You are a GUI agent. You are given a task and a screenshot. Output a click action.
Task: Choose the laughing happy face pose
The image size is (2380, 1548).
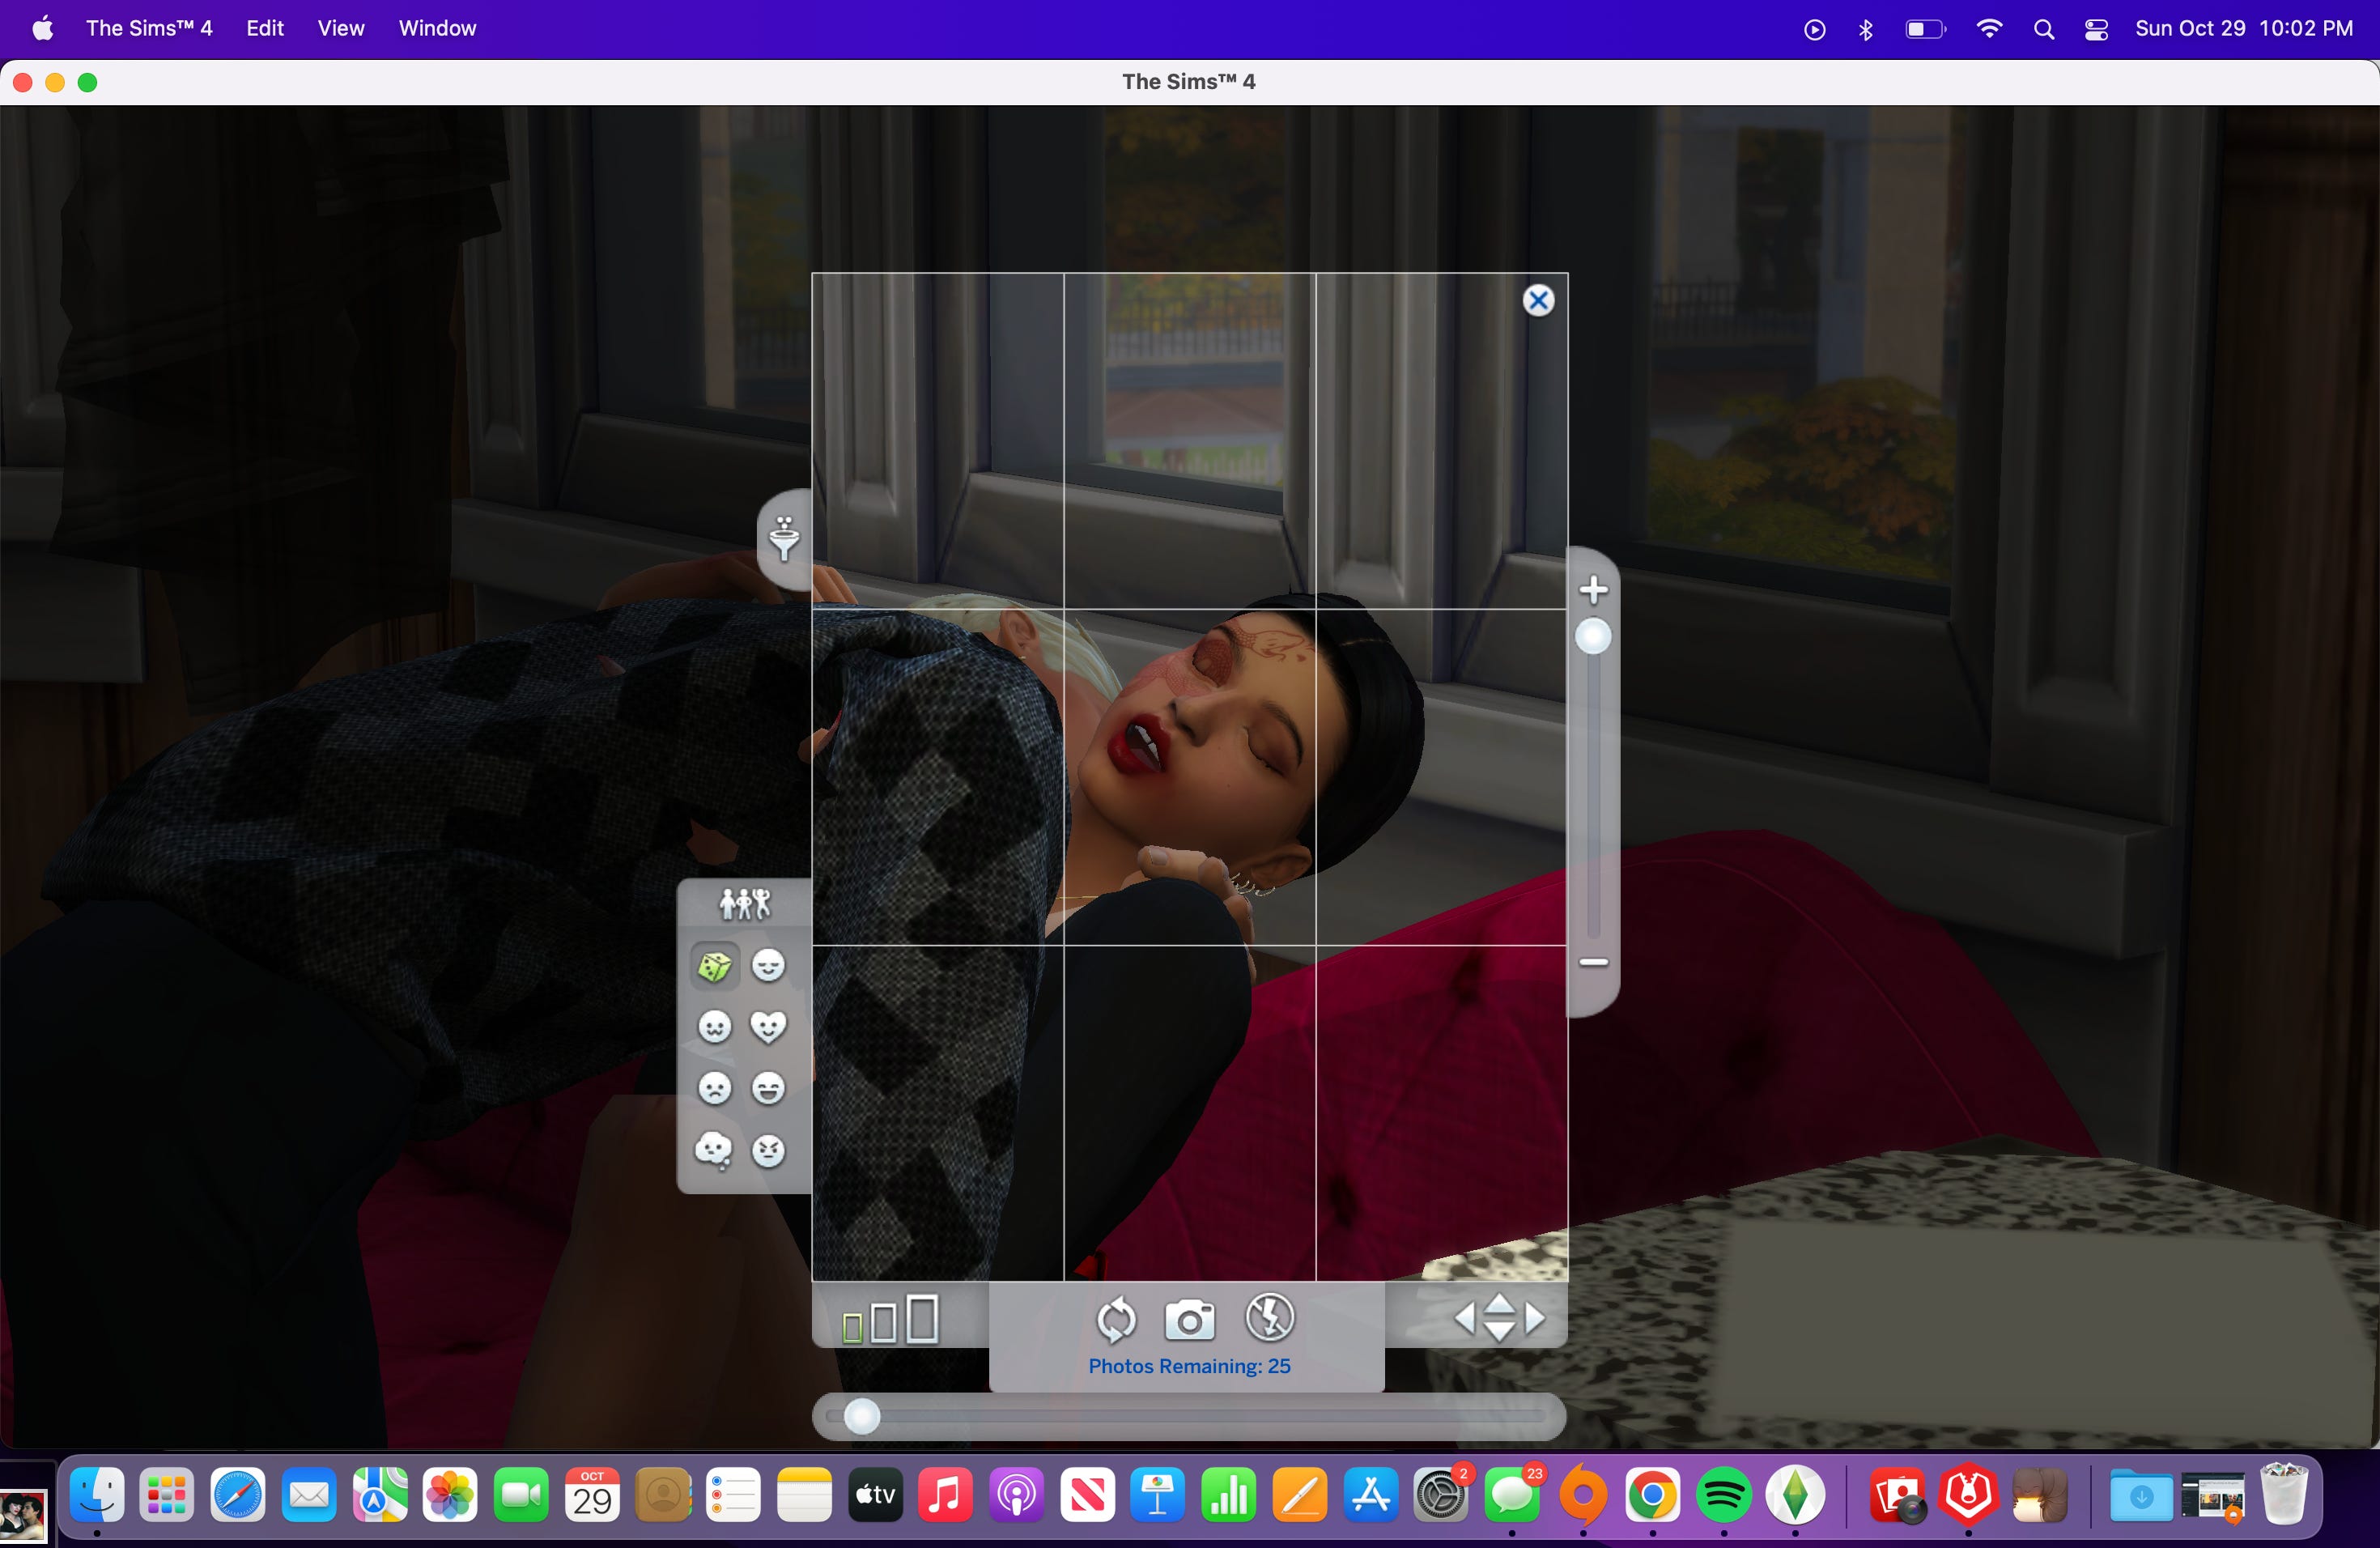pyautogui.click(x=768, y=1088)
